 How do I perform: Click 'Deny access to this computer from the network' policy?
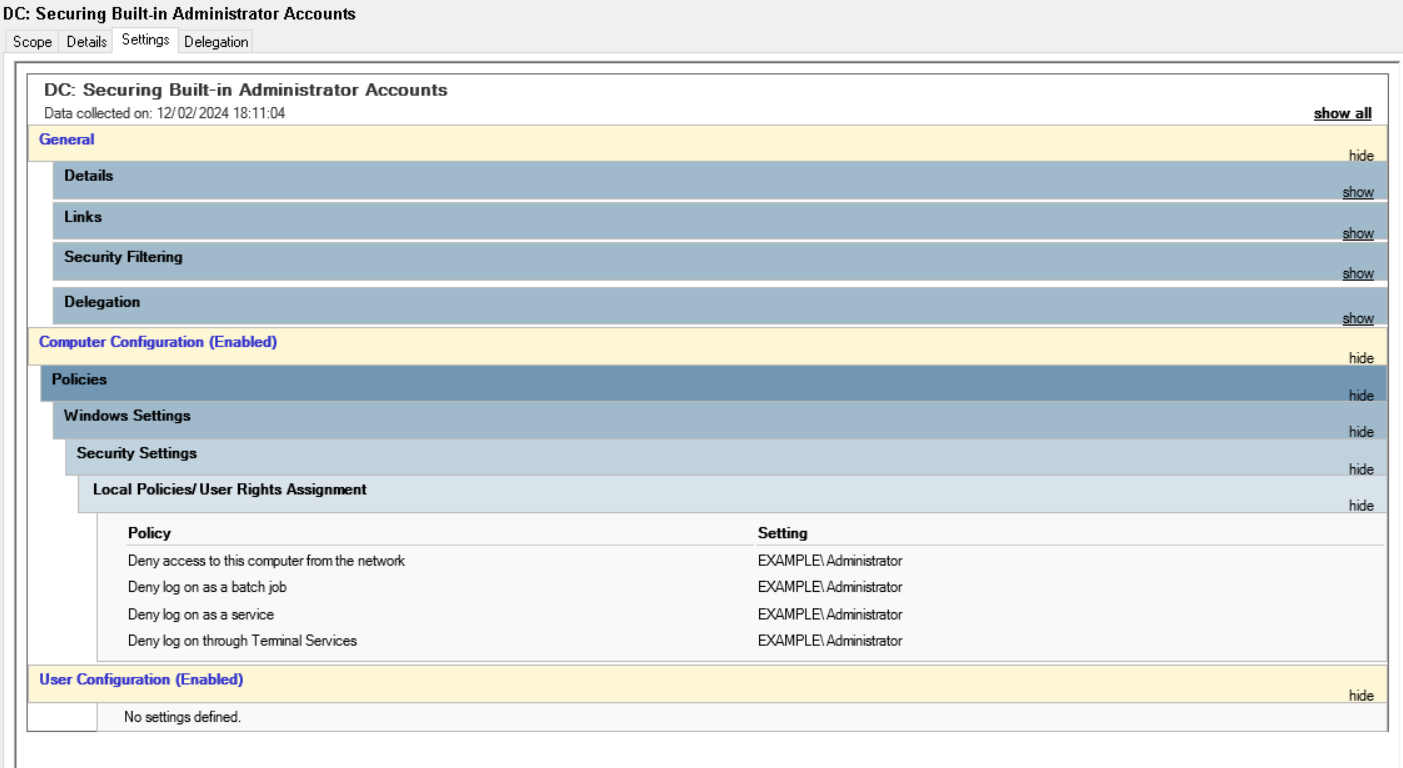[266, 561]
